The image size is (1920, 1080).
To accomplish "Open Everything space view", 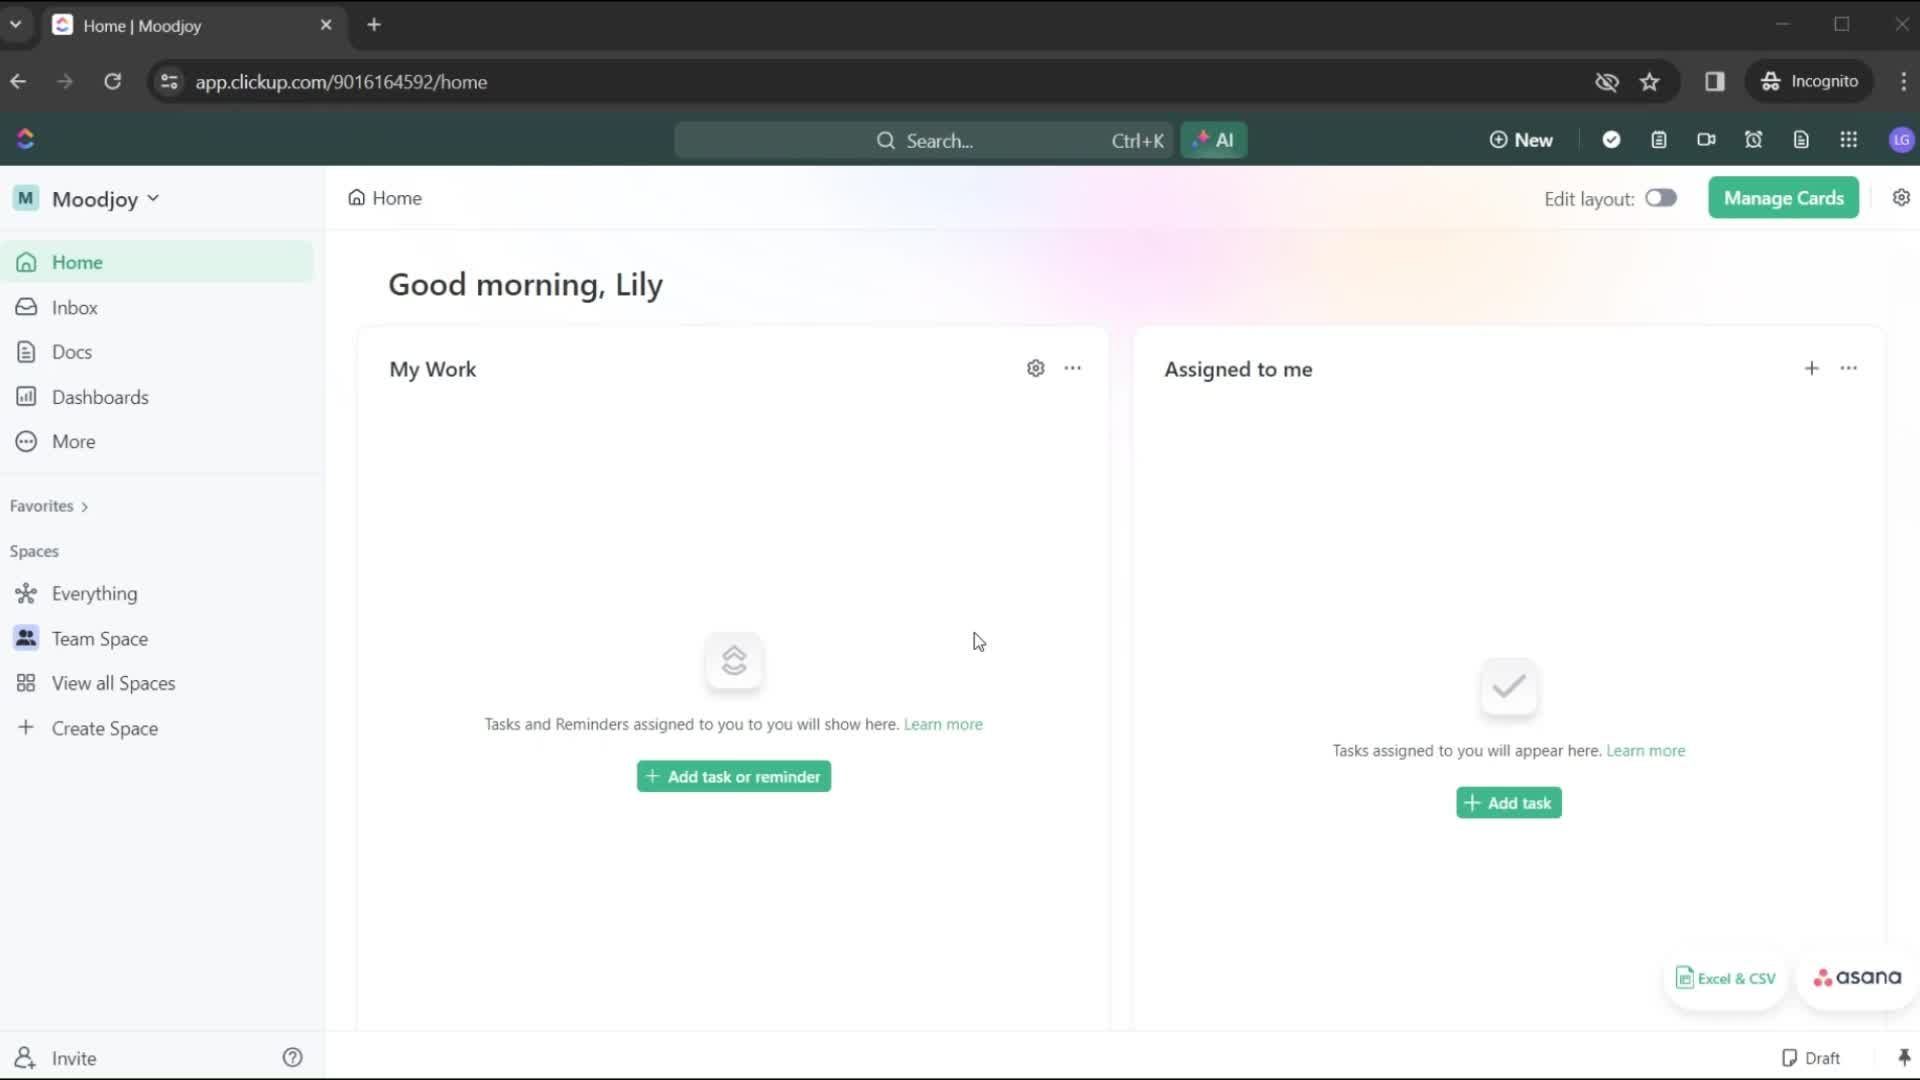I will click(94, 592).
